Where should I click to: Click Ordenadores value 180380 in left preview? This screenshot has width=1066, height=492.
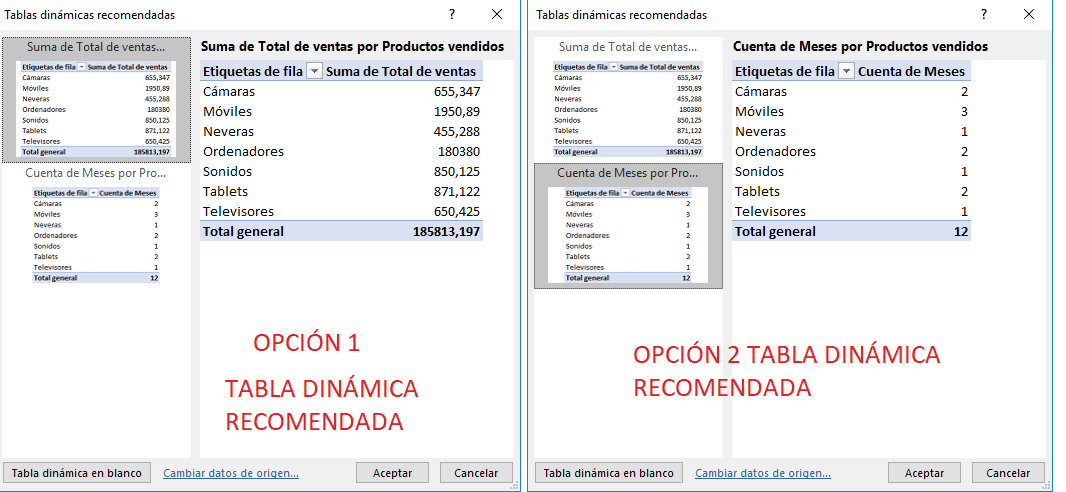tap(459, 152)
